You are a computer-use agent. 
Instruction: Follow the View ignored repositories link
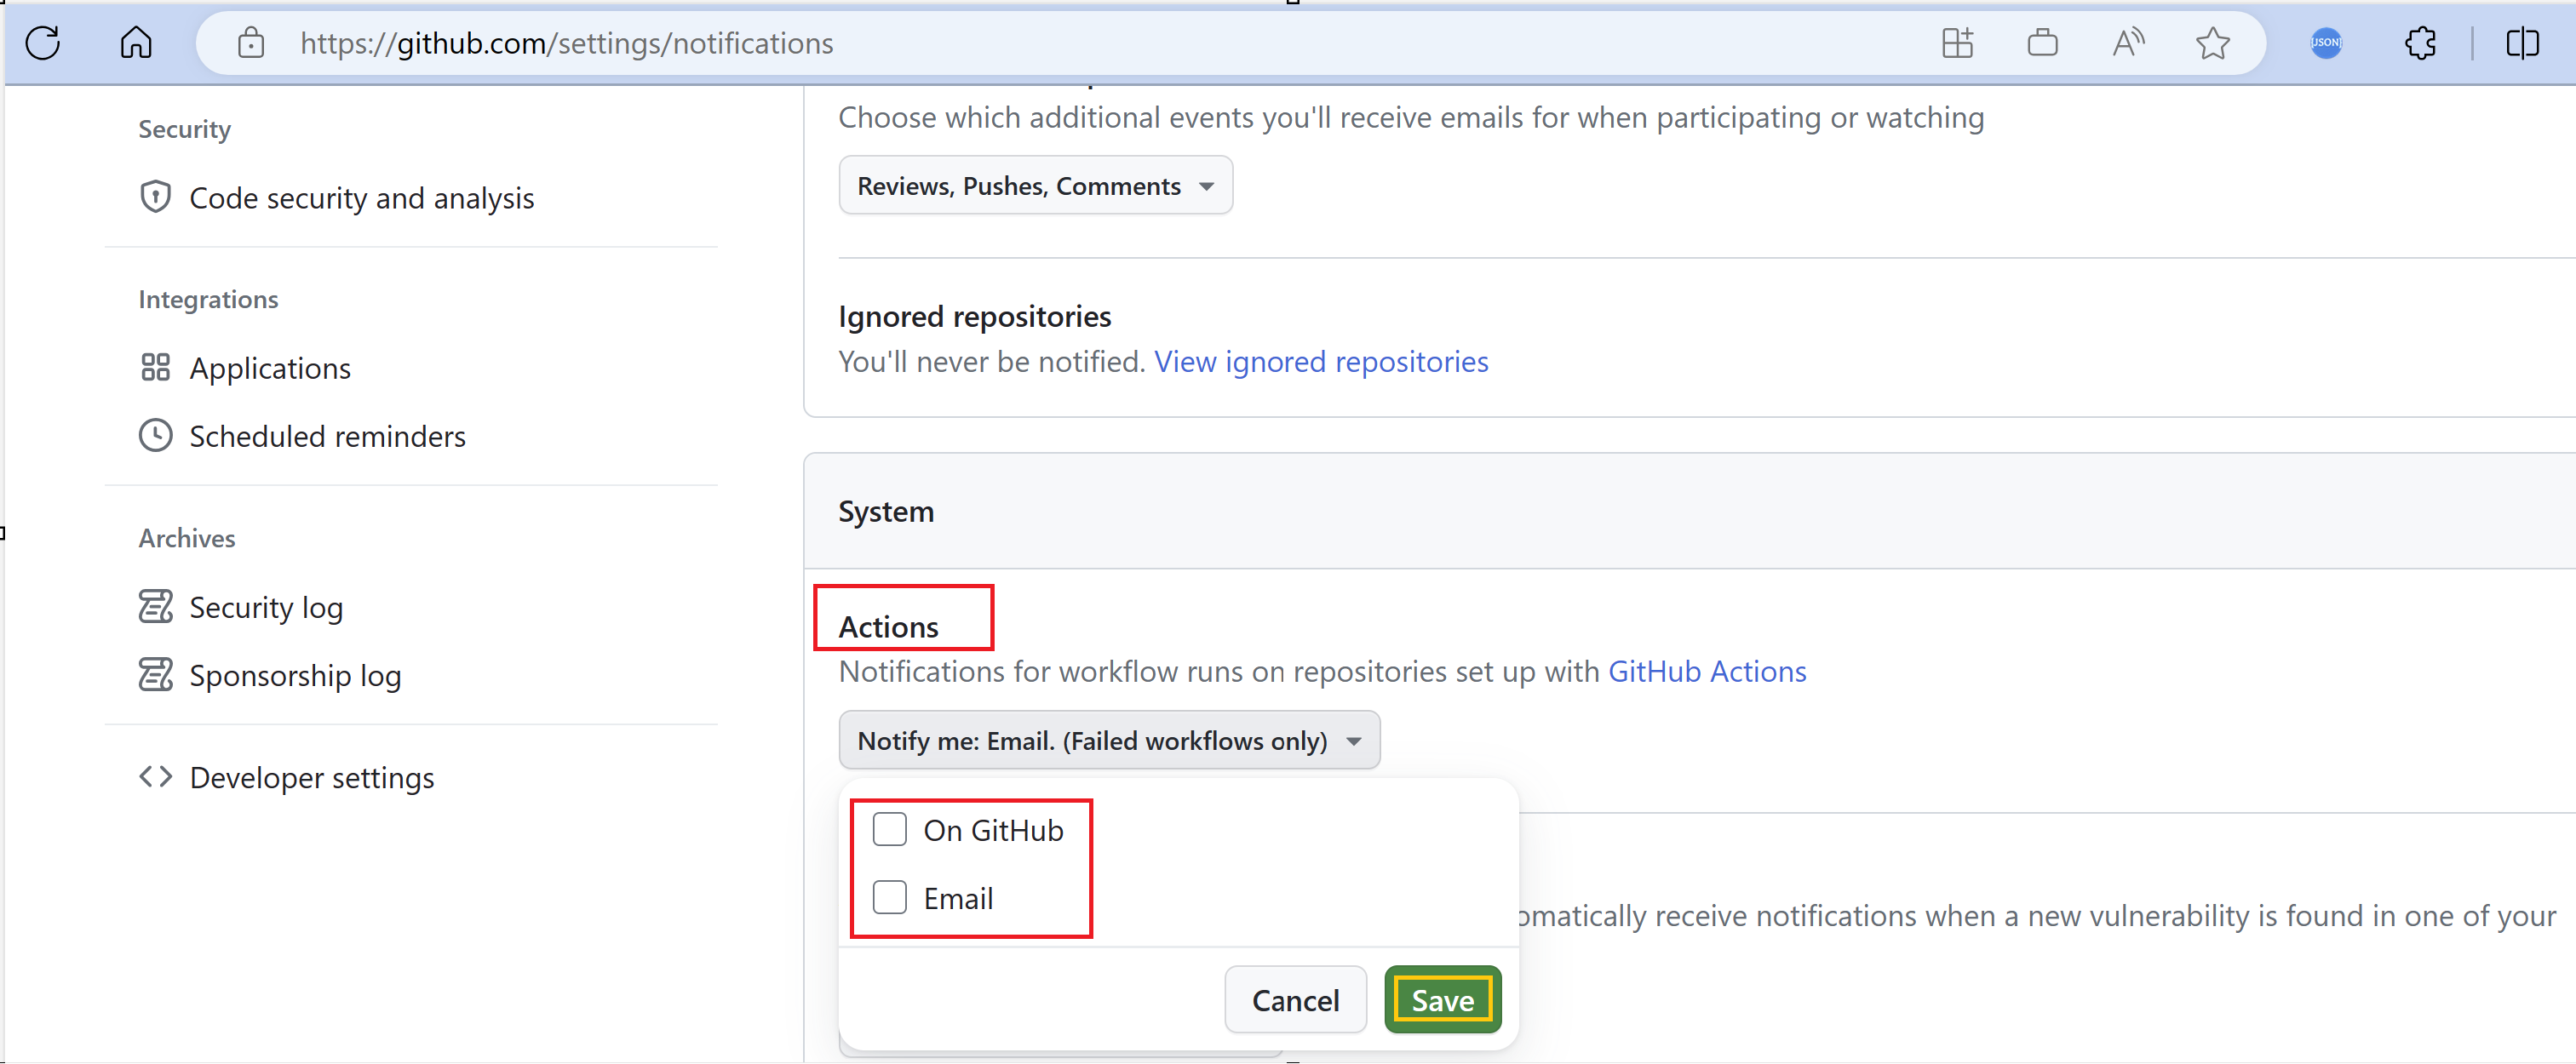[1322, 361]
